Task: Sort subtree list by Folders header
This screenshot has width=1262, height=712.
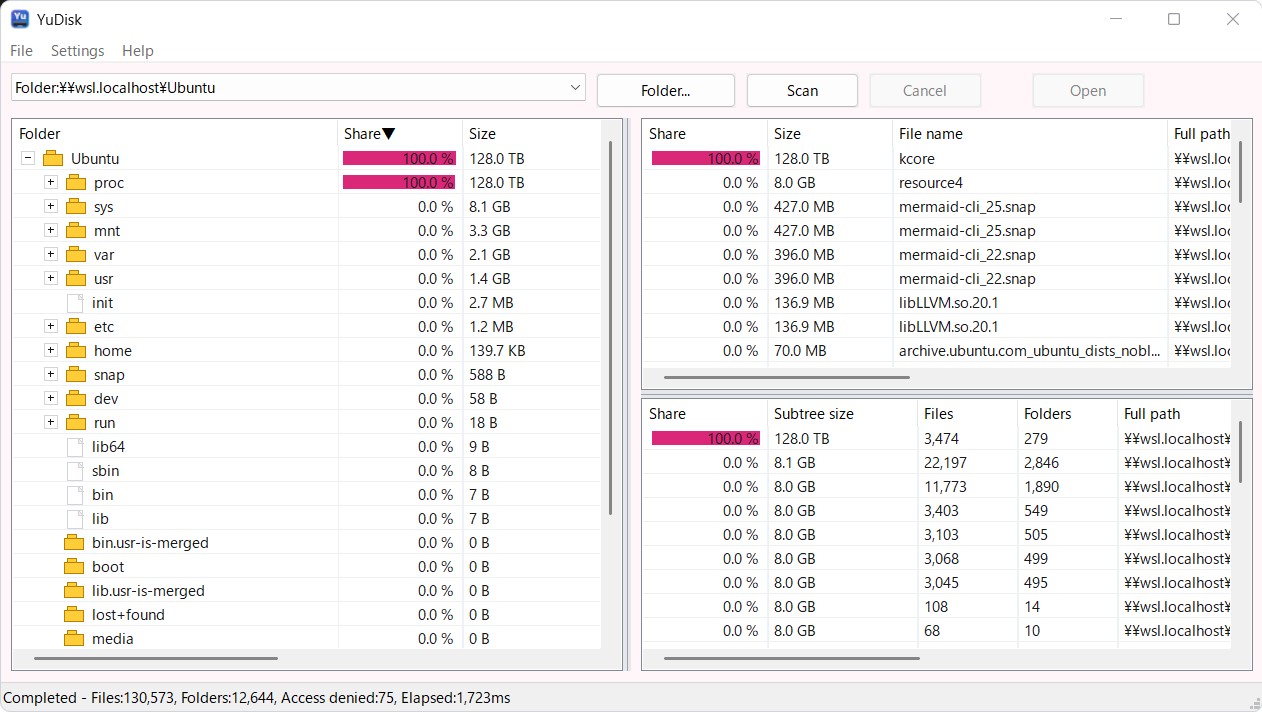Action: (x=1067, y=413)
